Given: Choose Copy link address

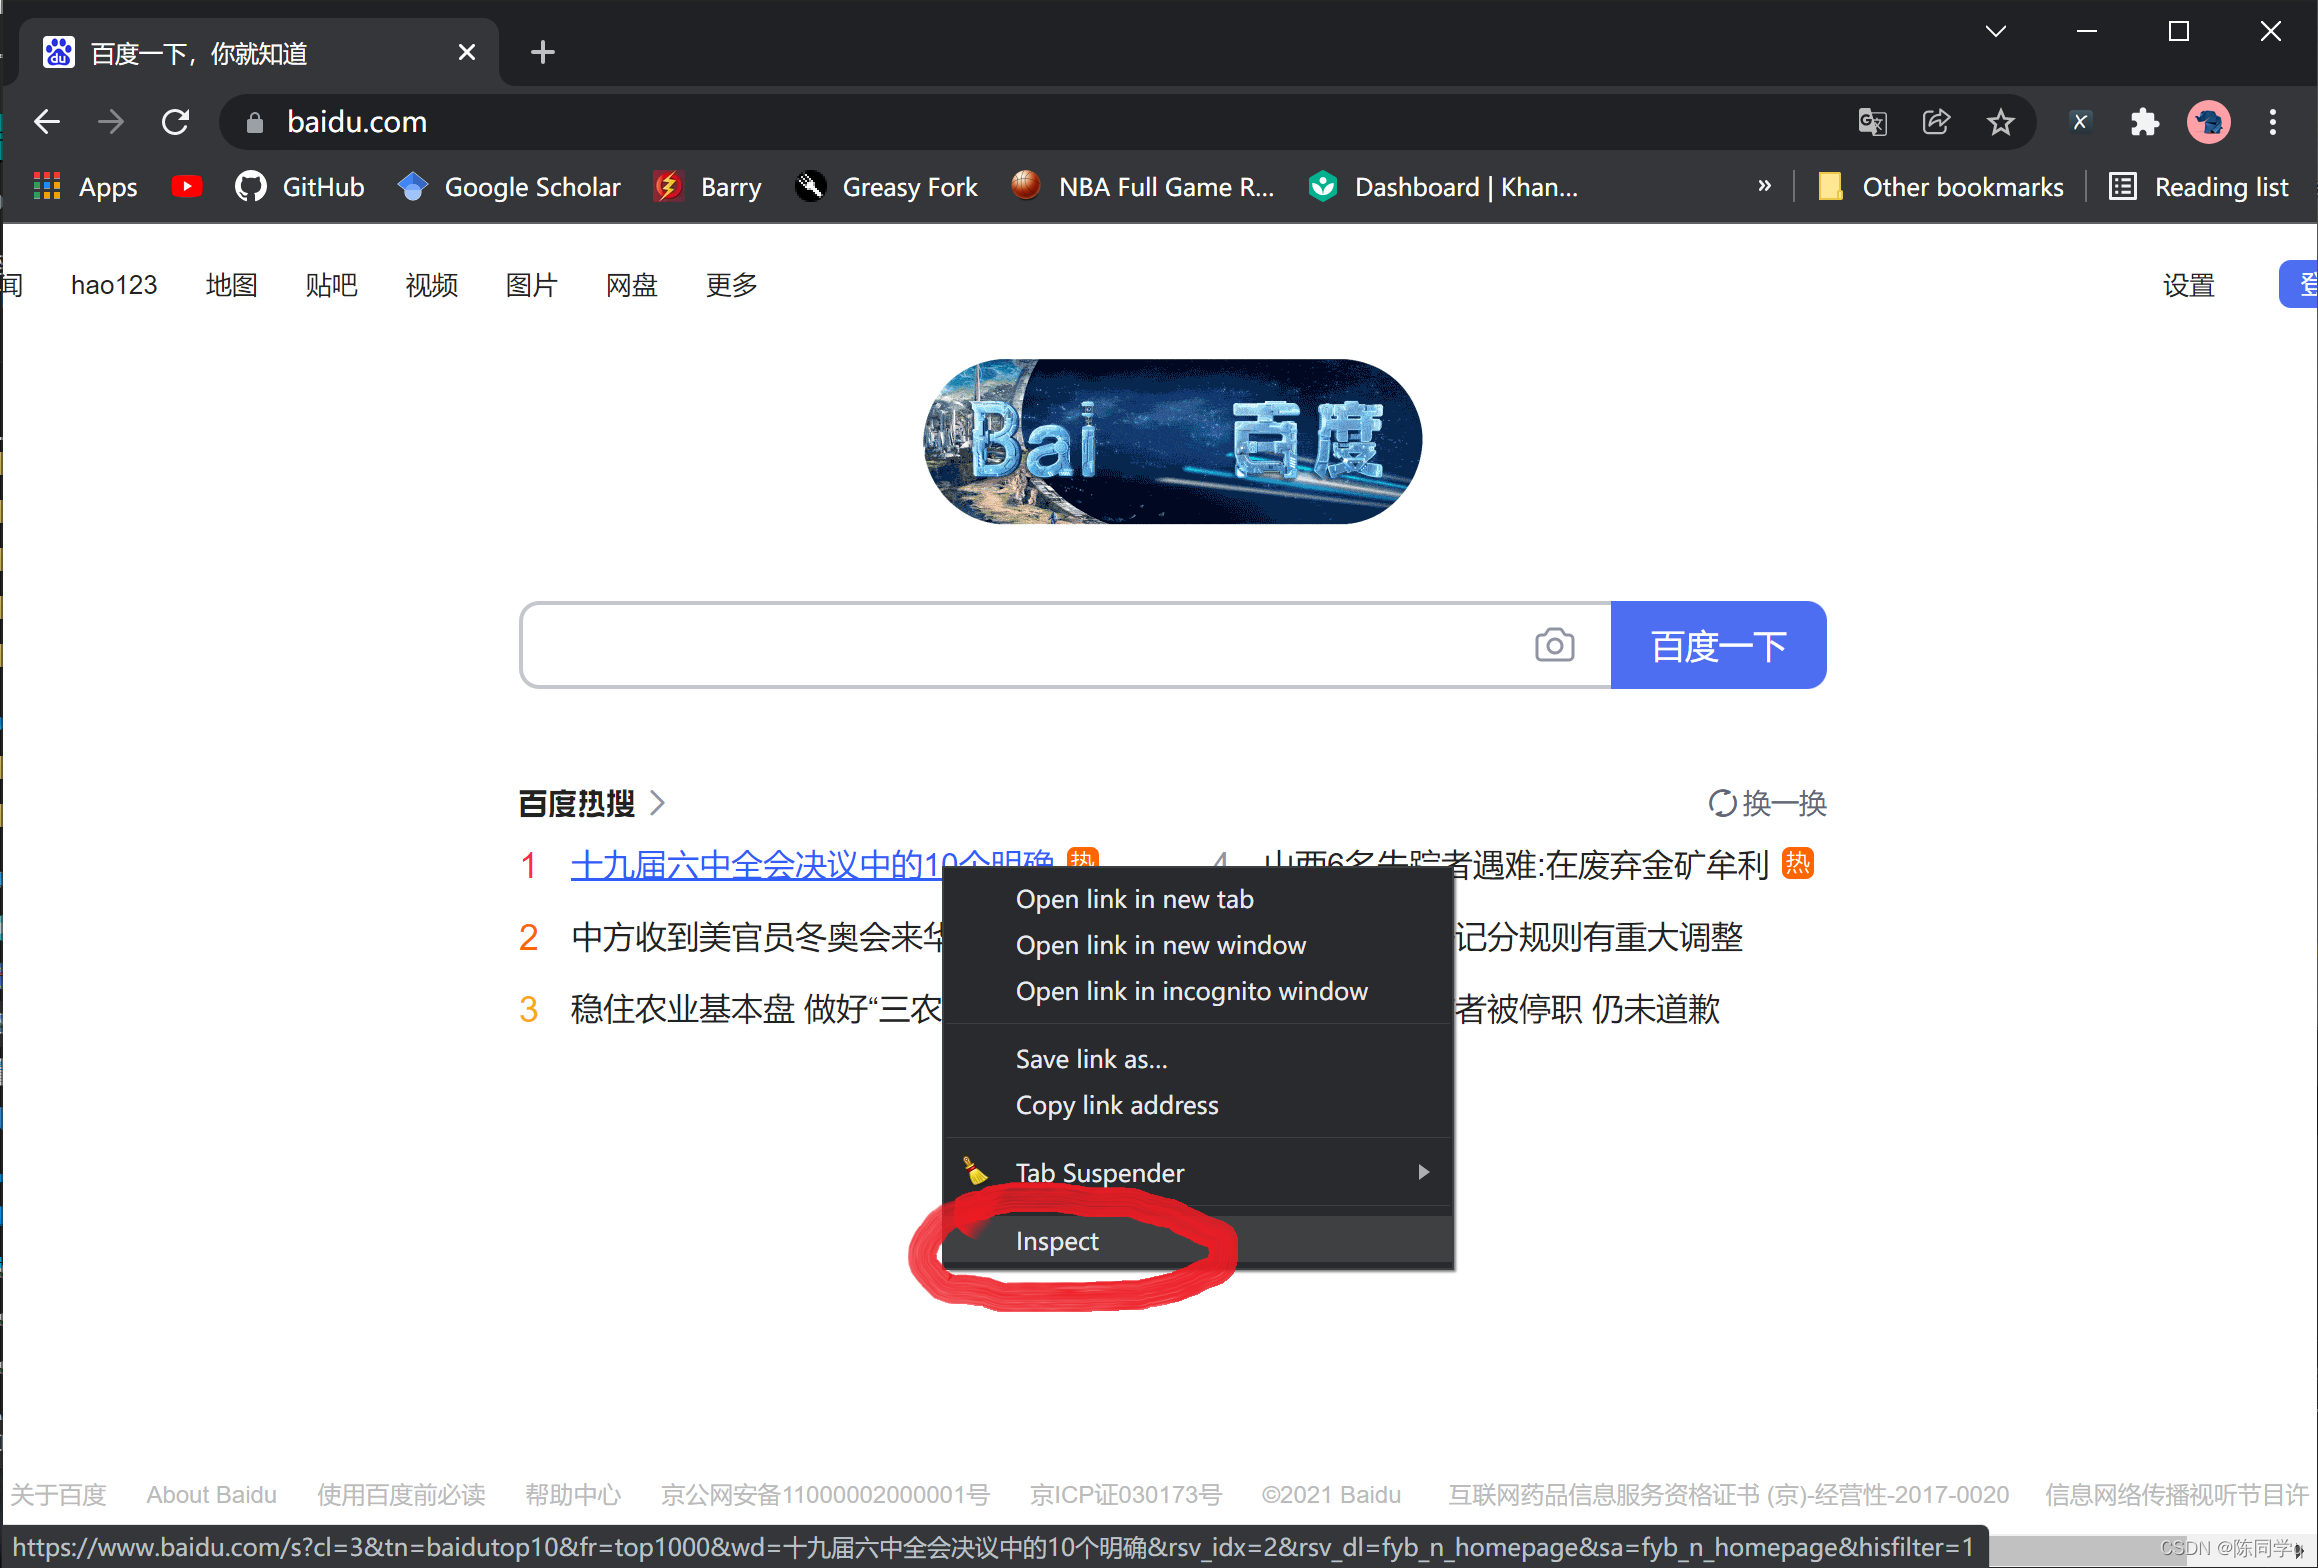Looking at the screenshot, I should coord(1117,1105).
